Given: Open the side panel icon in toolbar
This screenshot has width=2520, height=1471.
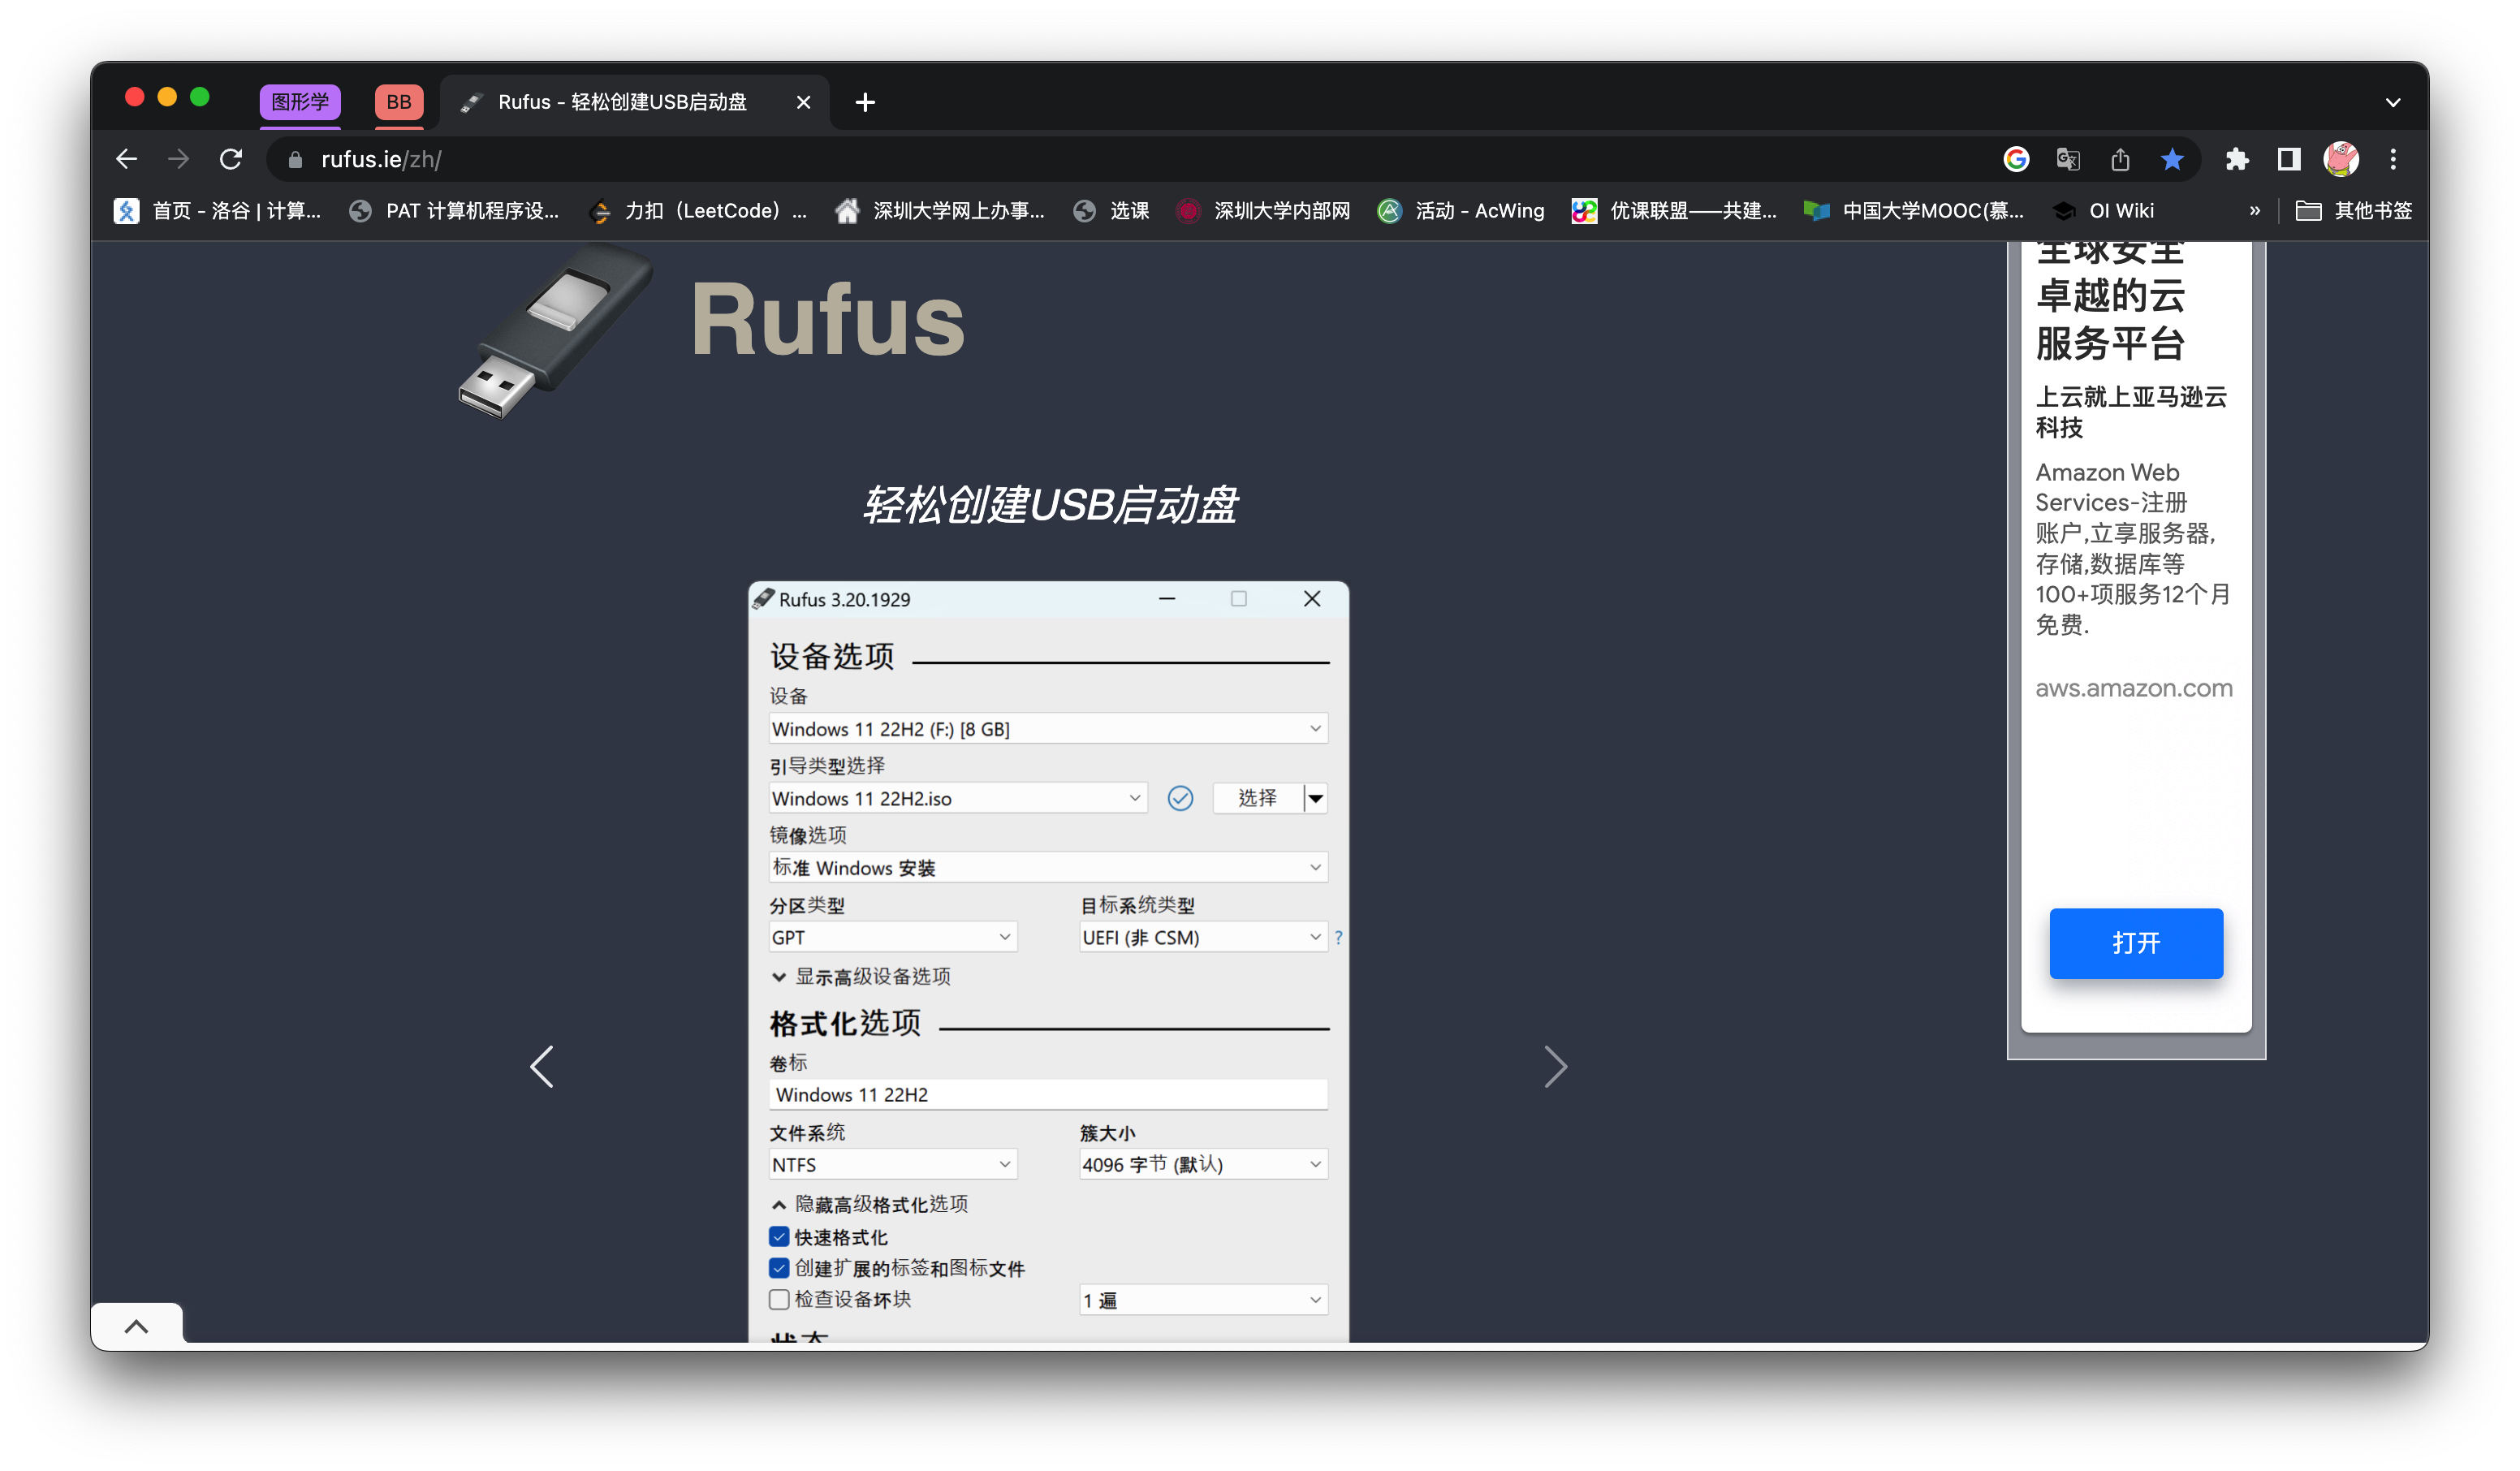Looking at the screenshot, I should click(x=2288, y=159).
